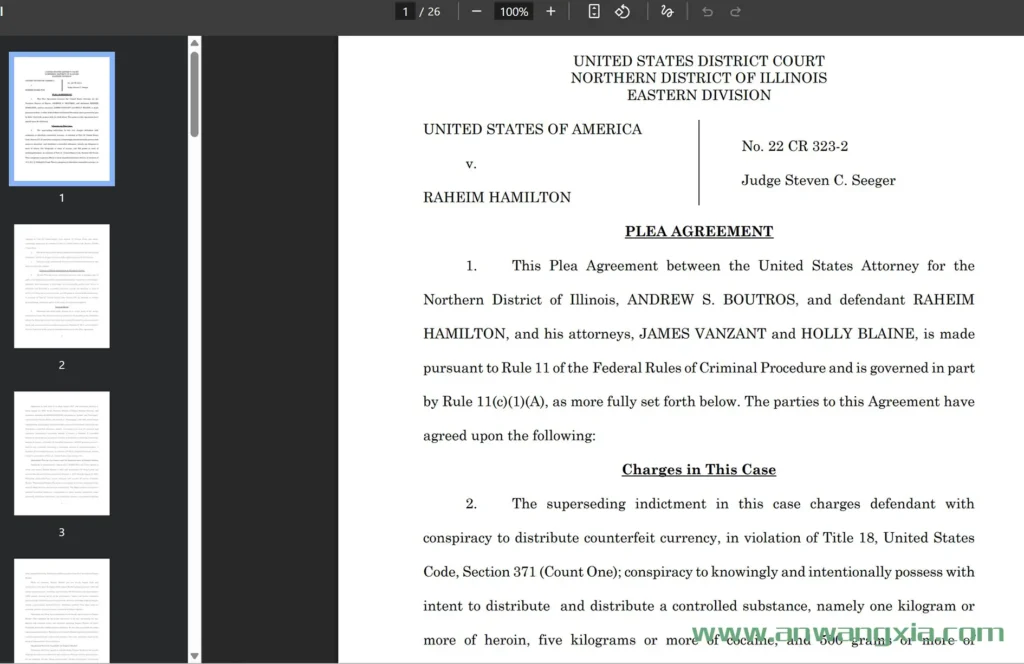Click the zoom out minus button
The width and height of the screenshot is (1024, 664).
(476, 12)
